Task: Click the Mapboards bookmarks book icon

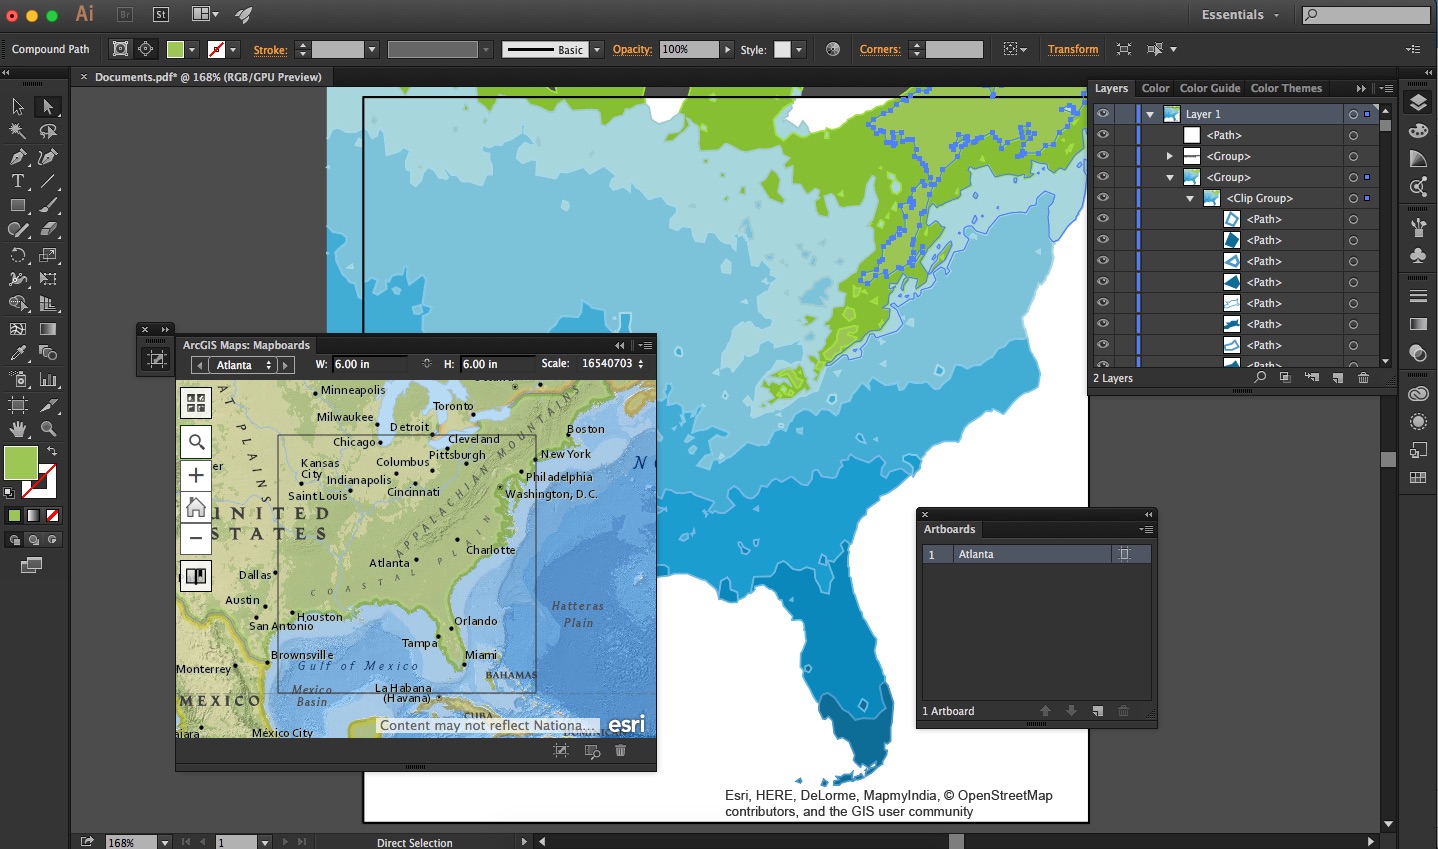Action: [196, 576]
